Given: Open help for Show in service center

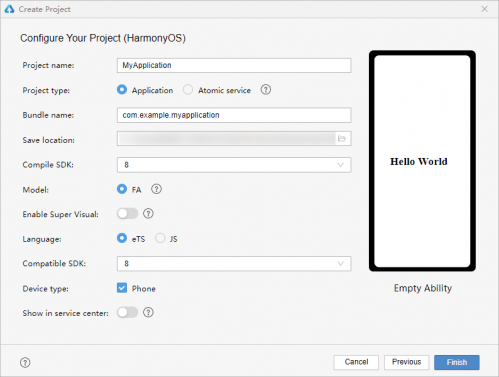Looking at the screenshot, I should (148, 312).
